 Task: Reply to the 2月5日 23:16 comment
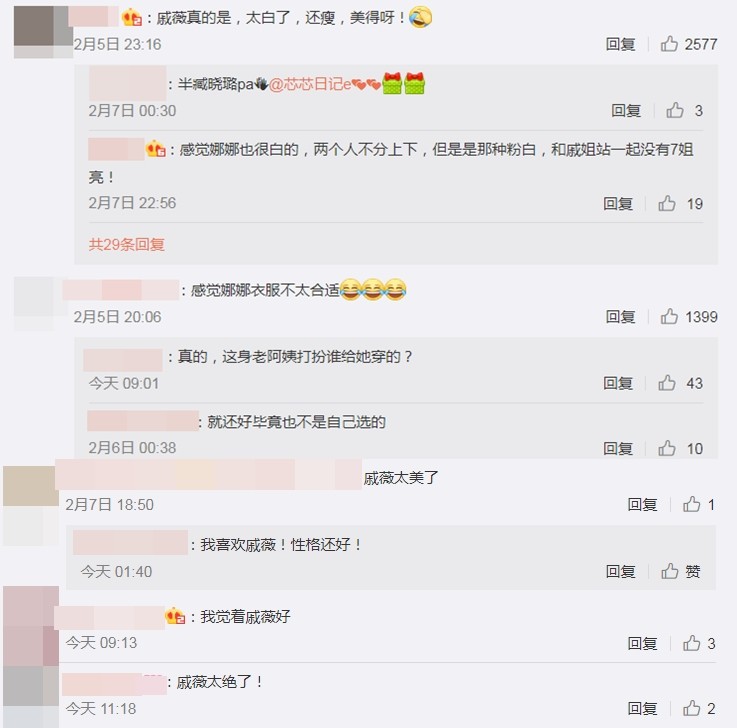[x=620, y=44]
